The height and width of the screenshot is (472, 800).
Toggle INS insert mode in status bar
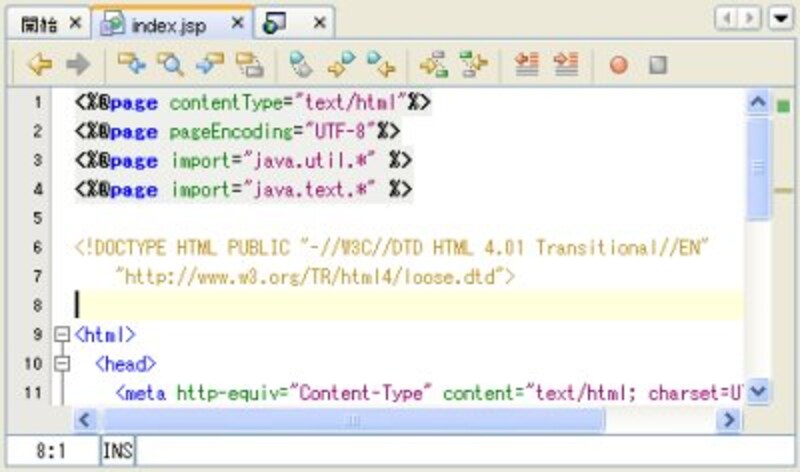118,452
